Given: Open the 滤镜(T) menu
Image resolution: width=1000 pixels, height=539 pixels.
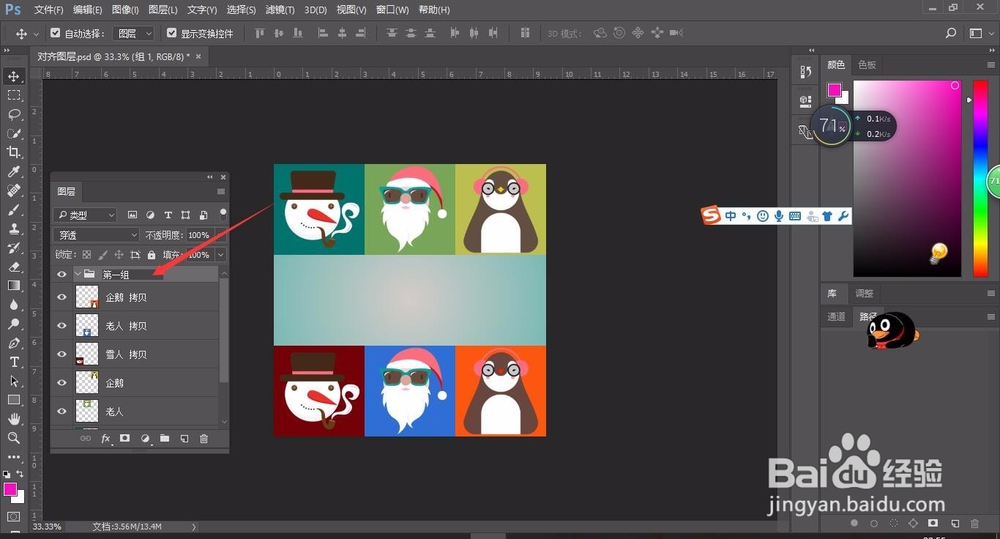Looking at the screenshot, I should [x=280, y=10].
